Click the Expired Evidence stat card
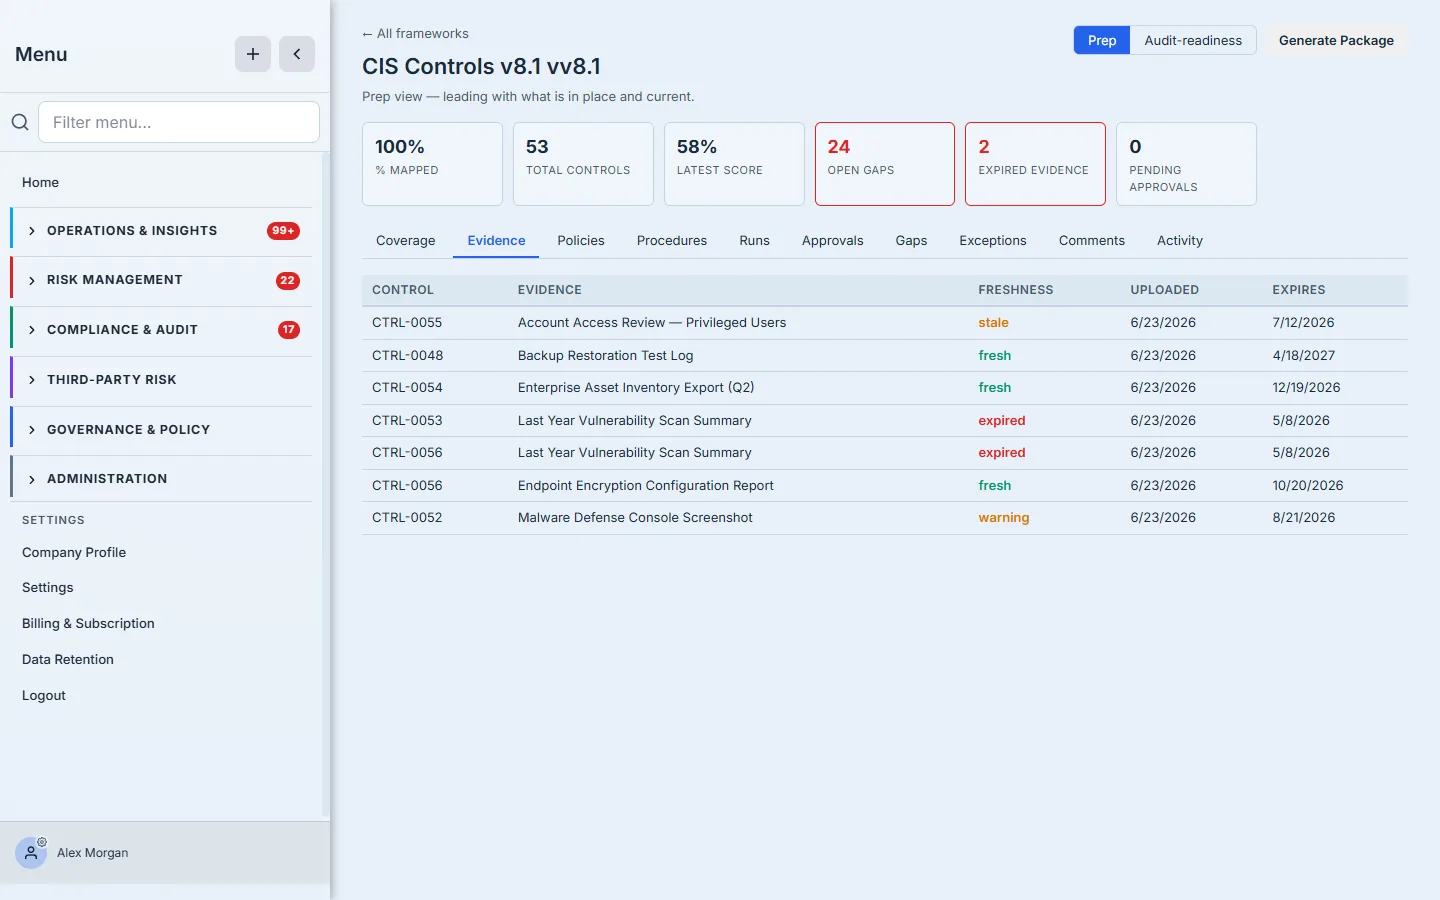The height and width of the screenshot is (900, 1440). (1035, 164)
